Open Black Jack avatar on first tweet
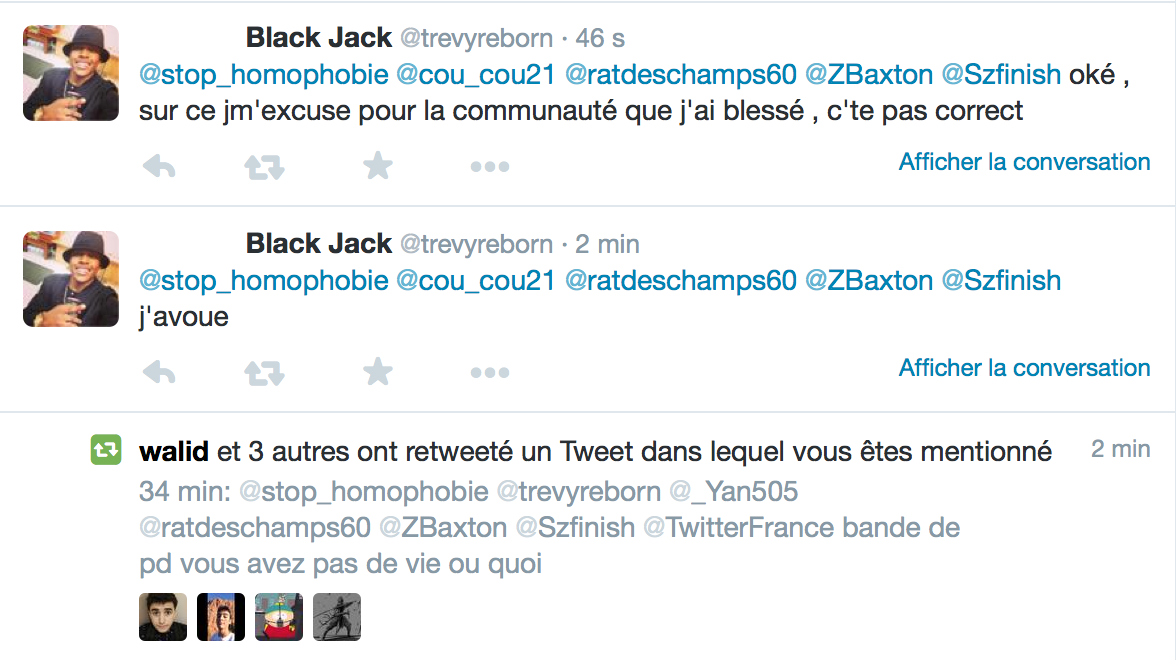Viewport: 1176px width, 660px height. 71,73
